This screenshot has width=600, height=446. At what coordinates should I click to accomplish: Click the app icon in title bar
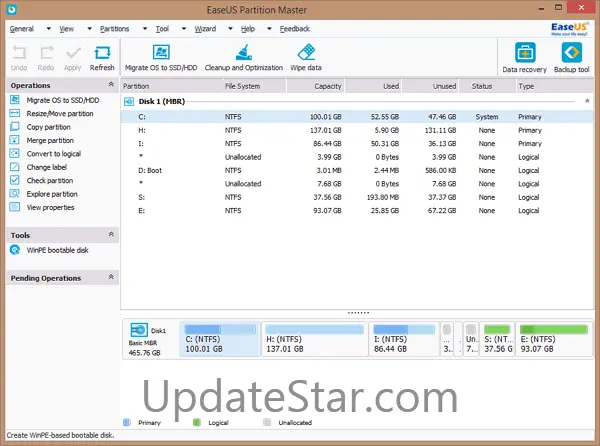[x=11, y=9]
